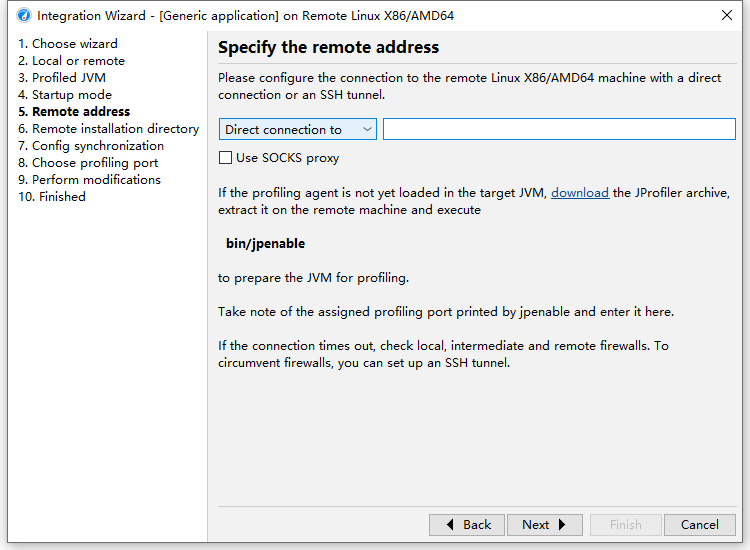Select step 2 Local or remote

71,61
